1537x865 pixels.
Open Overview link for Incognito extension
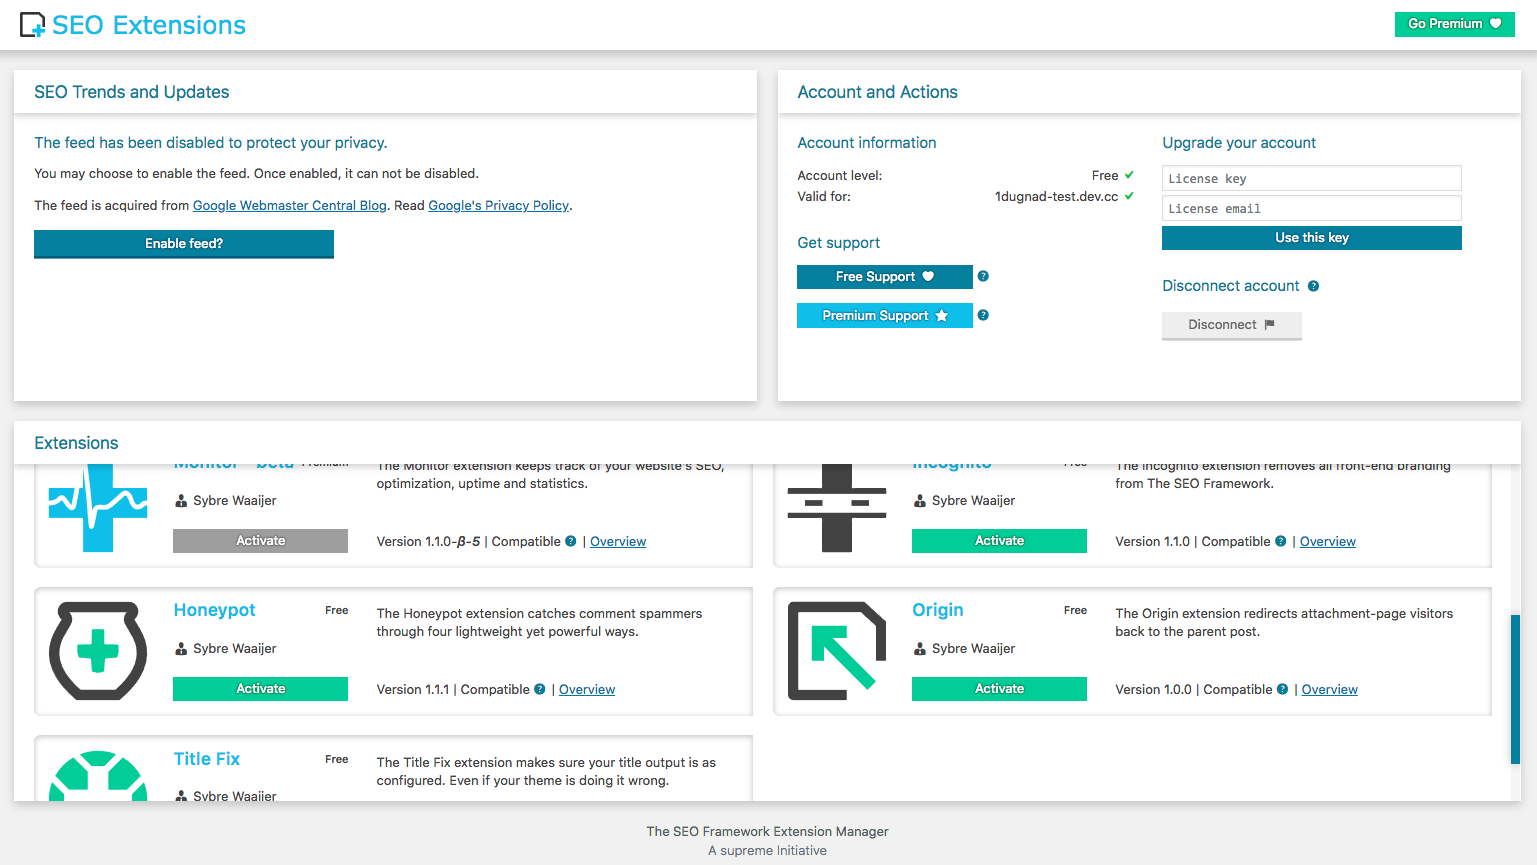click(1328, 541)
